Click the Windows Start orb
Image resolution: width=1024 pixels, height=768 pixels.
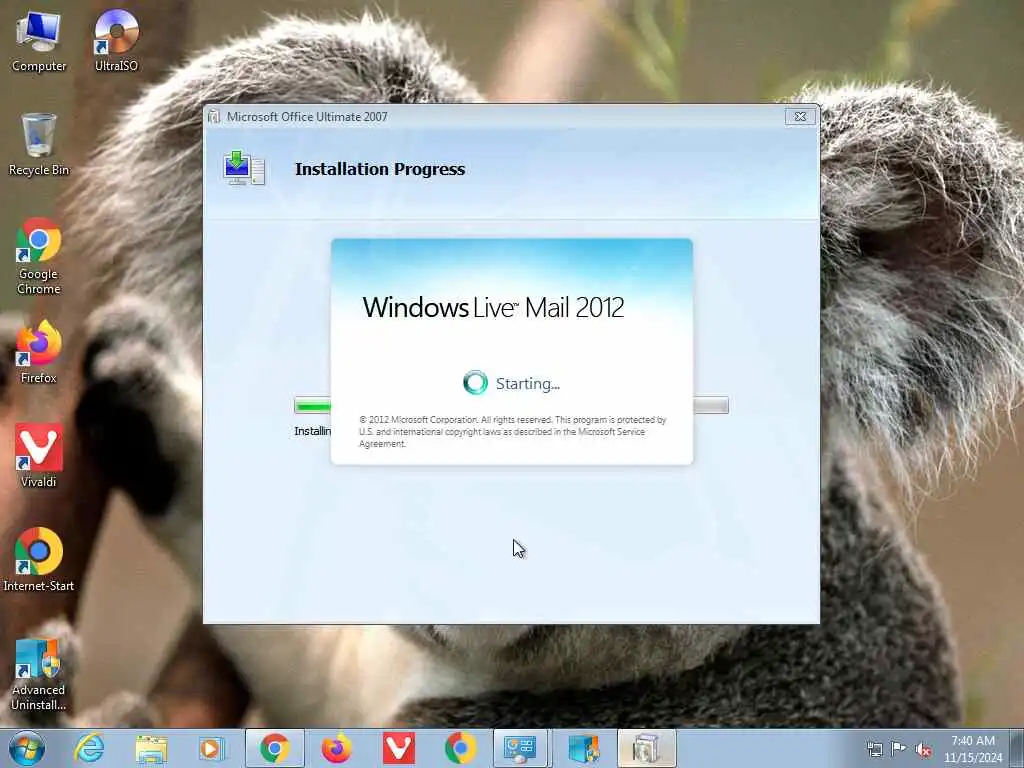[x=27, y=748]
